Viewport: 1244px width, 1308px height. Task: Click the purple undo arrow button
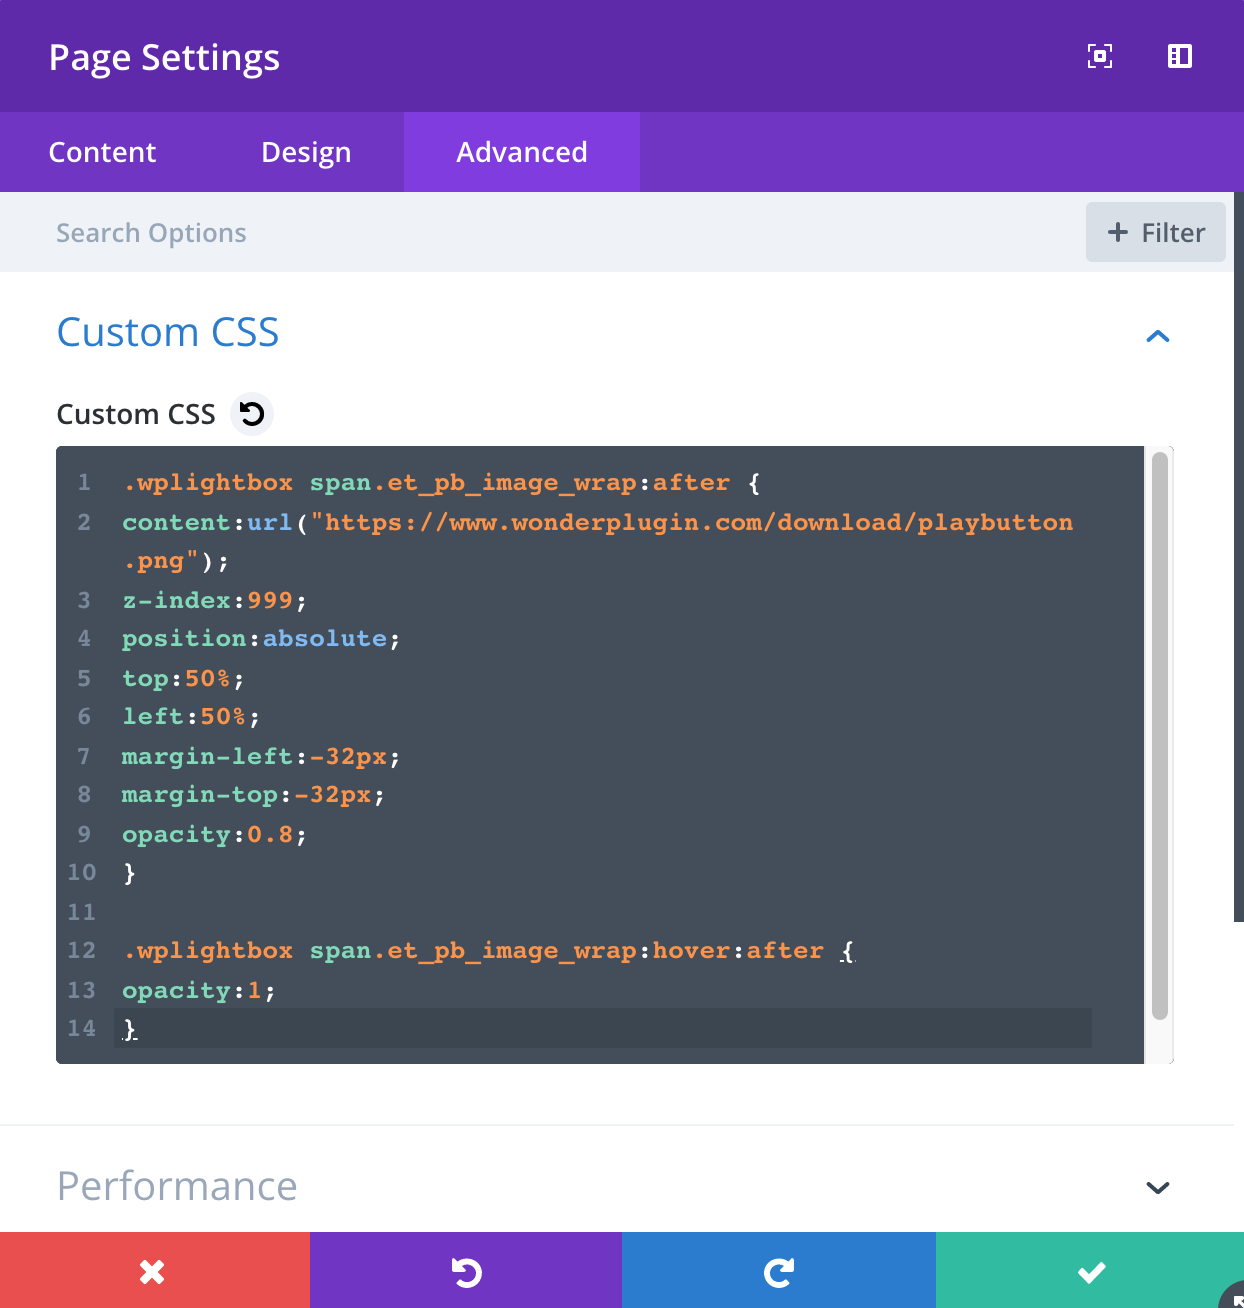coord(466,1271)
